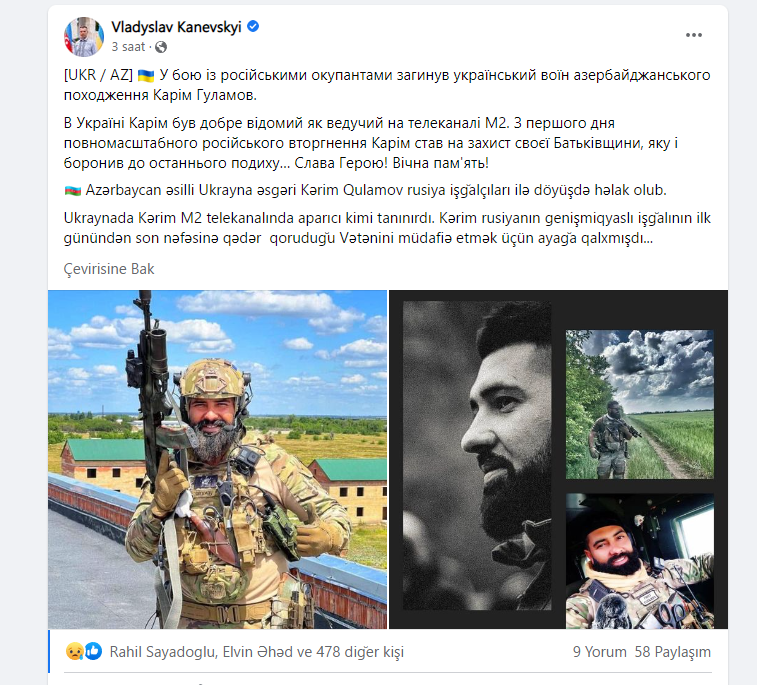Open the soldier holding rifle photo

[218, 459]
